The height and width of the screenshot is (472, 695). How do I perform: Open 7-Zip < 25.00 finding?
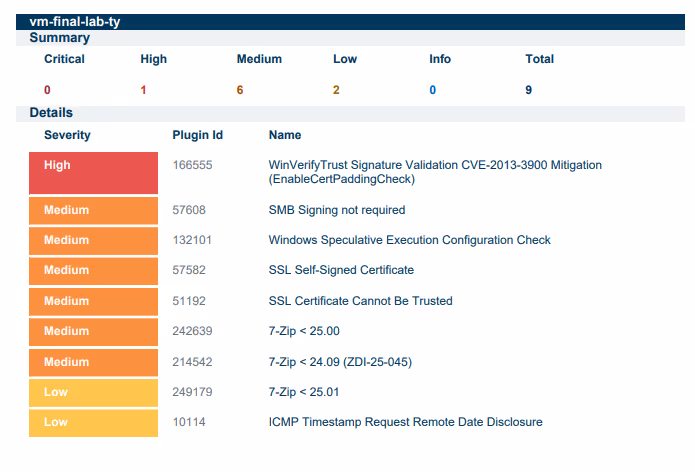click(304, 332)
